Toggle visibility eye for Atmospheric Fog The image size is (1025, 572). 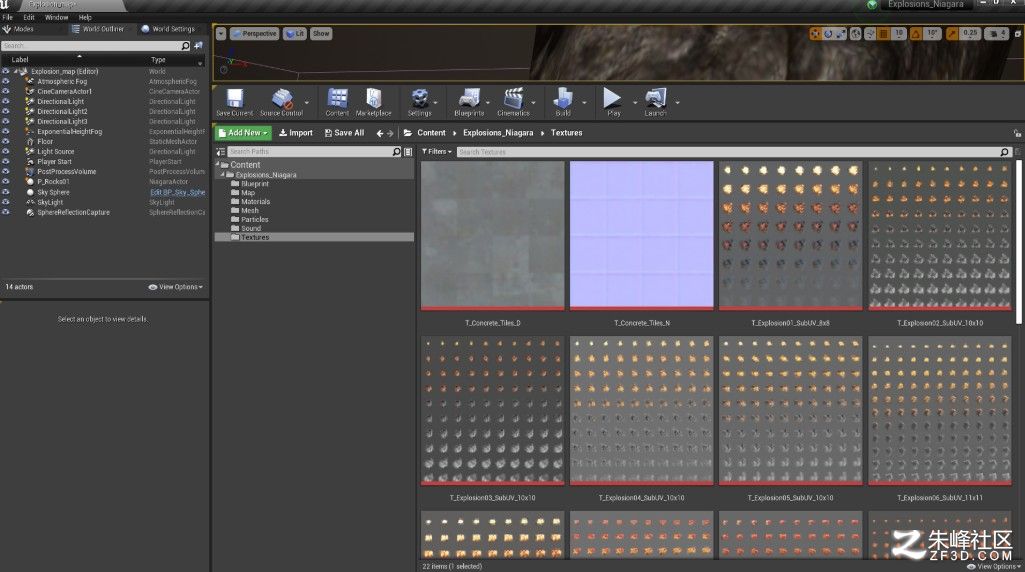click(x=6, y=82)
